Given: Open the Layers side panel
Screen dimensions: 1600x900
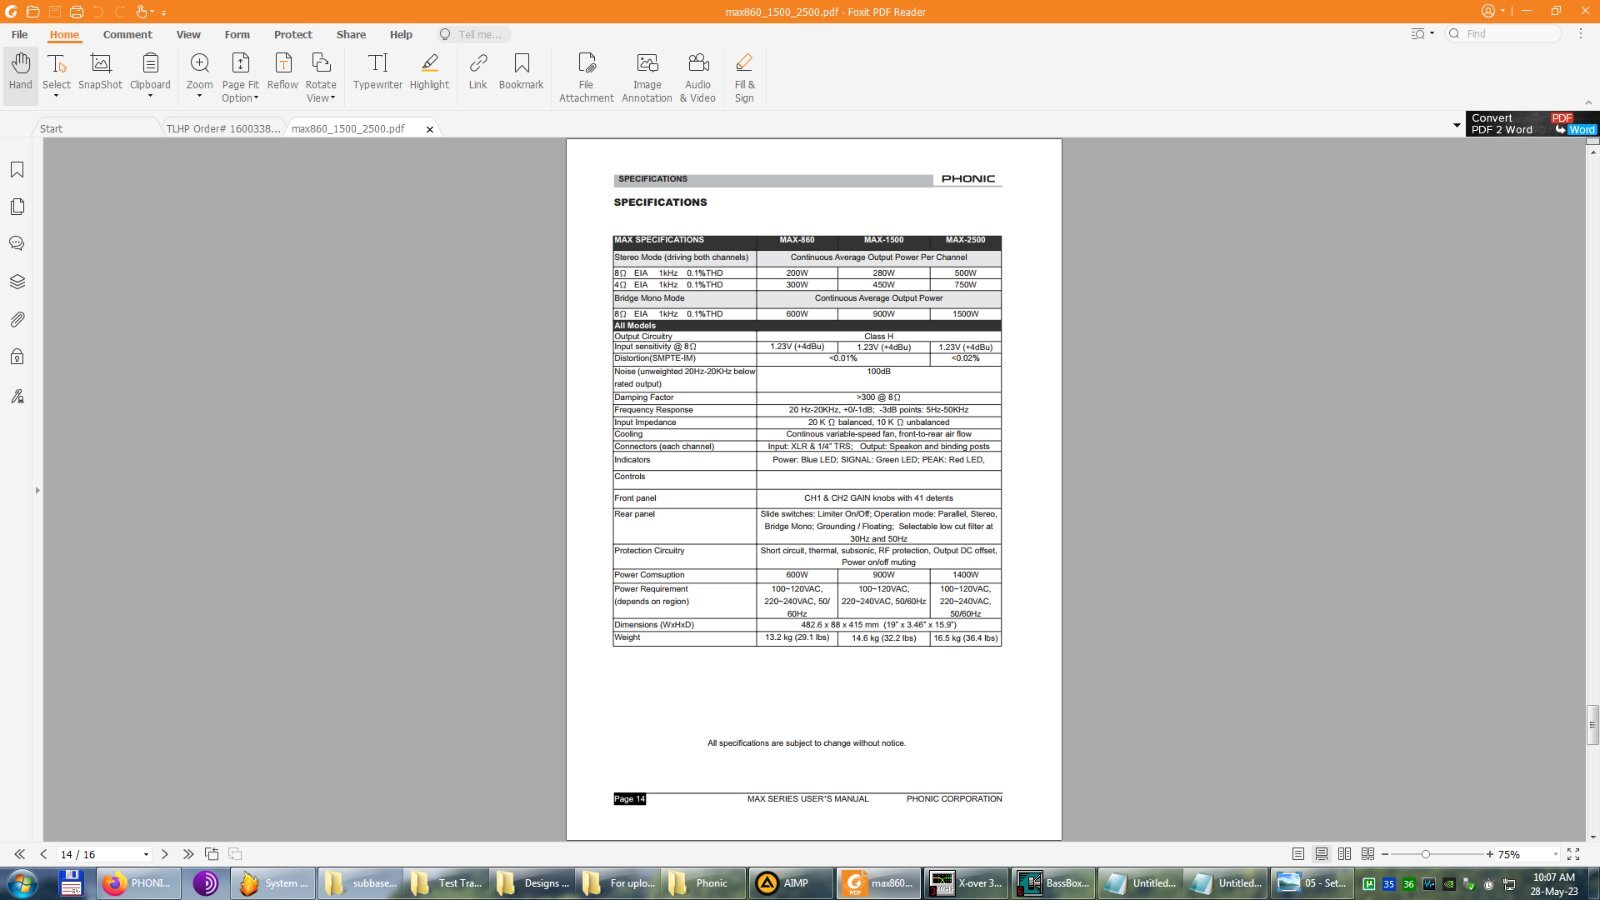Looking at the screenshot, I should point(17,281).
